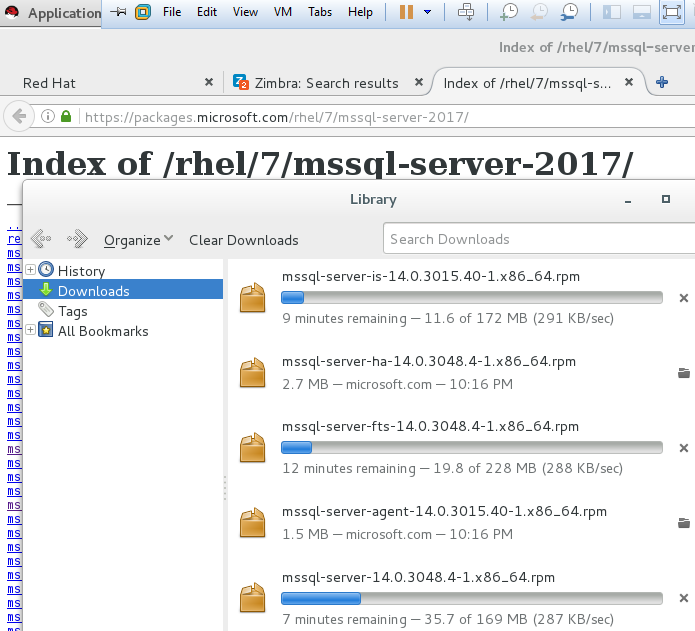
Task: Click Clear Downloads
Action: click(244, 240)
